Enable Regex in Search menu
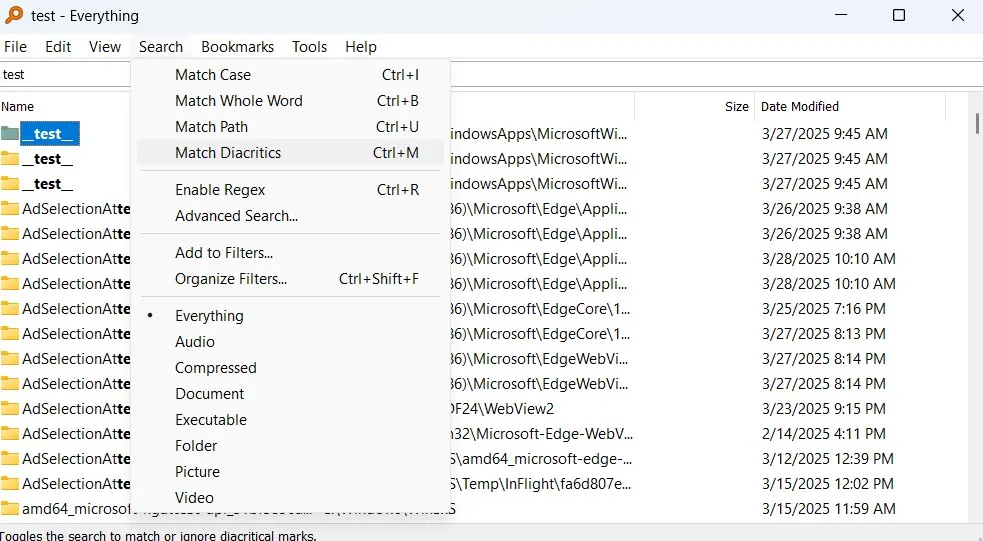Viewport: 983px width, 541px height. click(220, 190)
